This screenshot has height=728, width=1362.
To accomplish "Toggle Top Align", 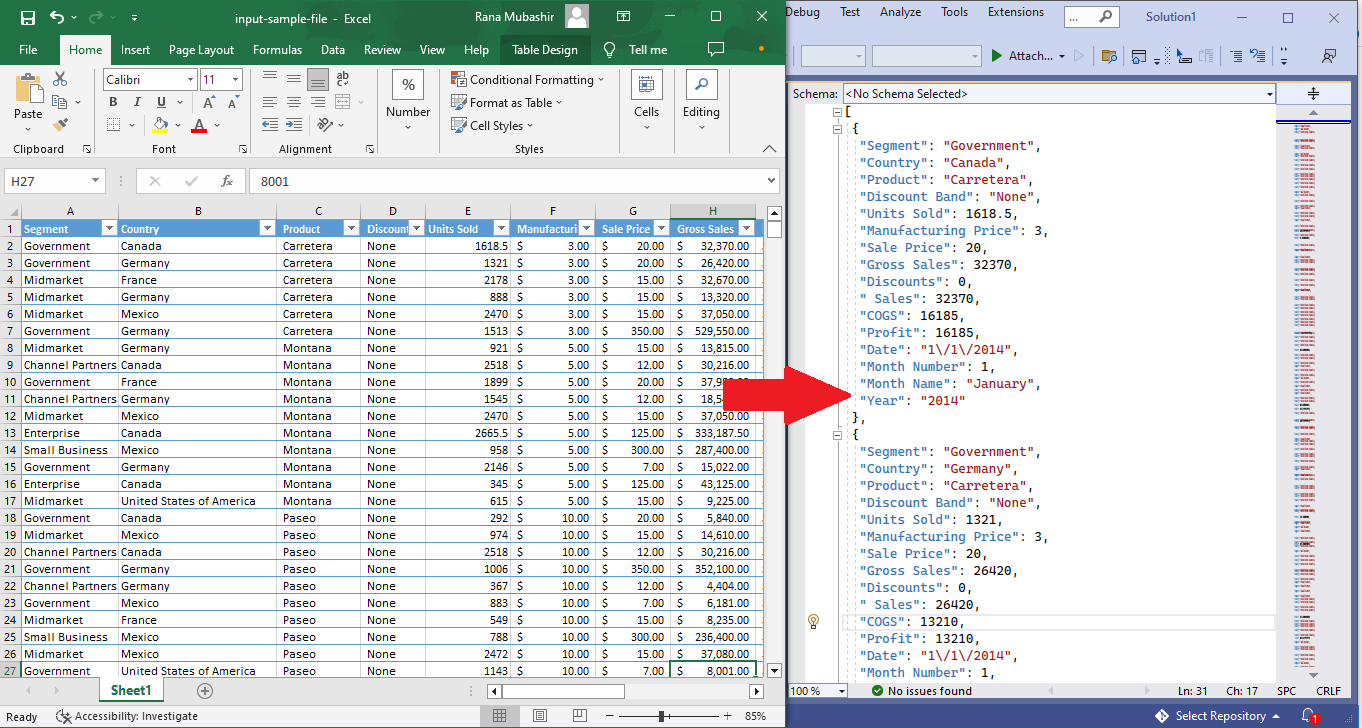I will 270,79.
